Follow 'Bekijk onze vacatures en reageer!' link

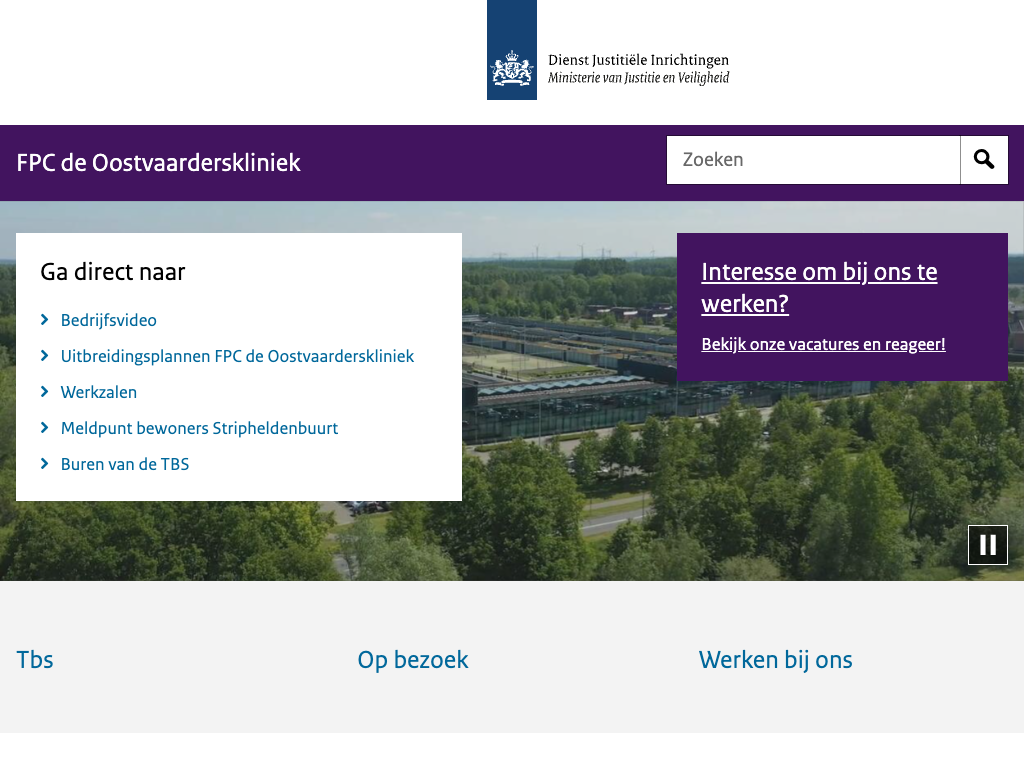(x=823, y=345)
